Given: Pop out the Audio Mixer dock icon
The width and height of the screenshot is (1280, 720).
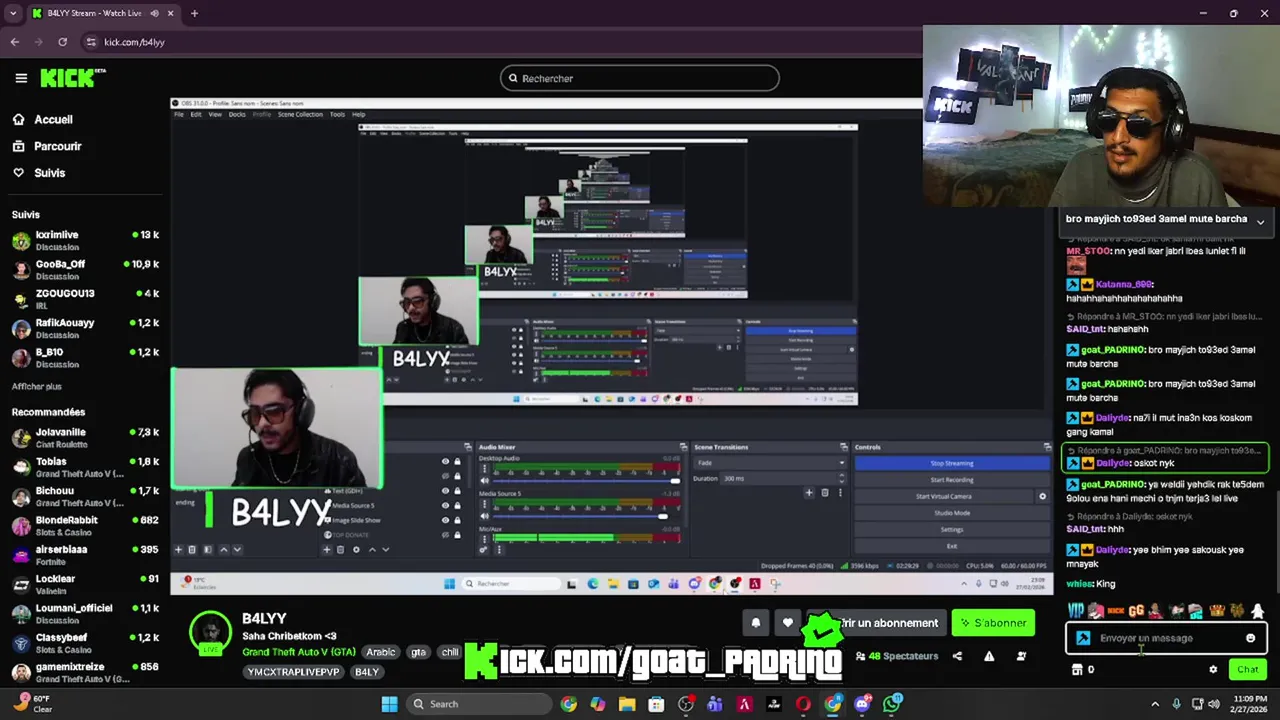Looking at the screenshot, I should click(684, 447).
